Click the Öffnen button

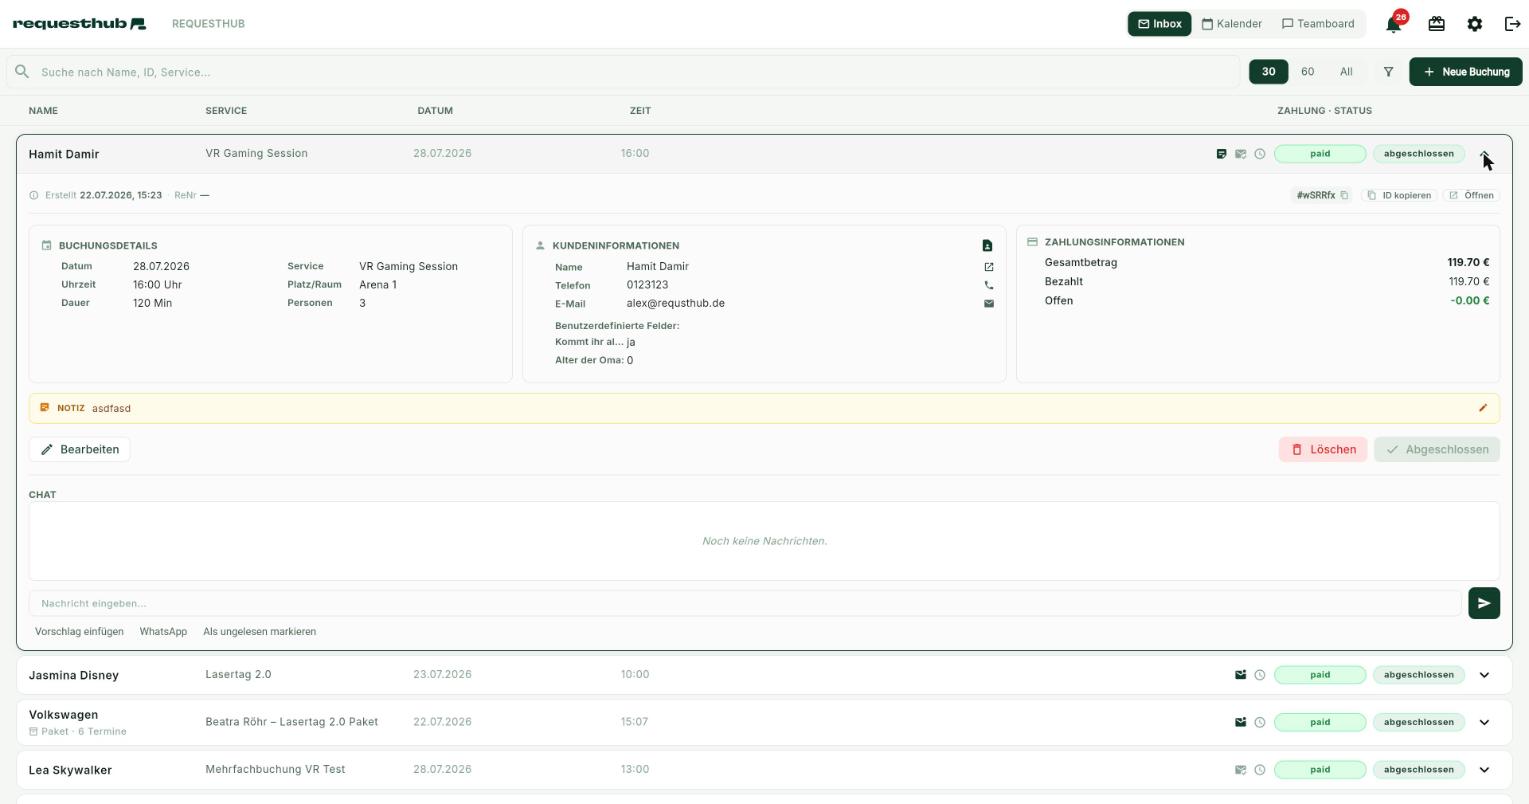click(x=1471, y=195)
